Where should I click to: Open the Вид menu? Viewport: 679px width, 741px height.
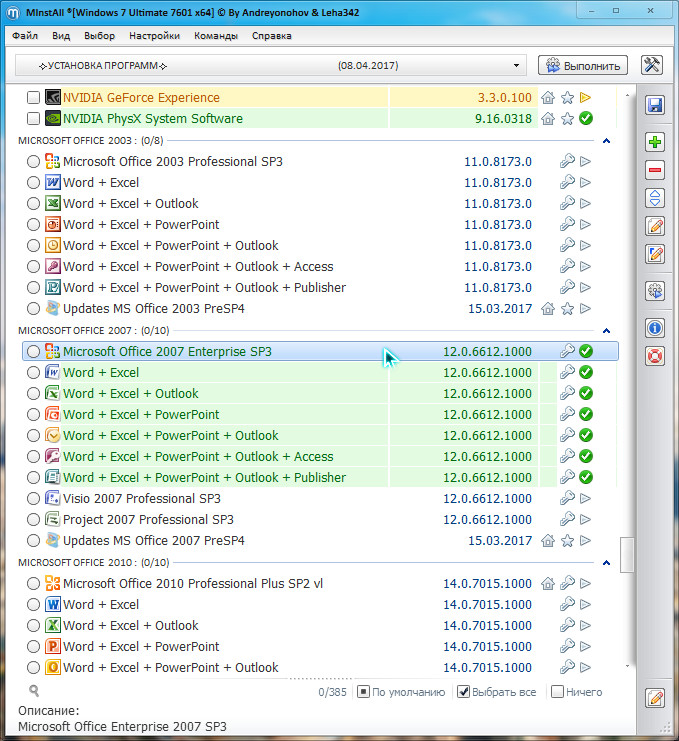tap(61, 35)
